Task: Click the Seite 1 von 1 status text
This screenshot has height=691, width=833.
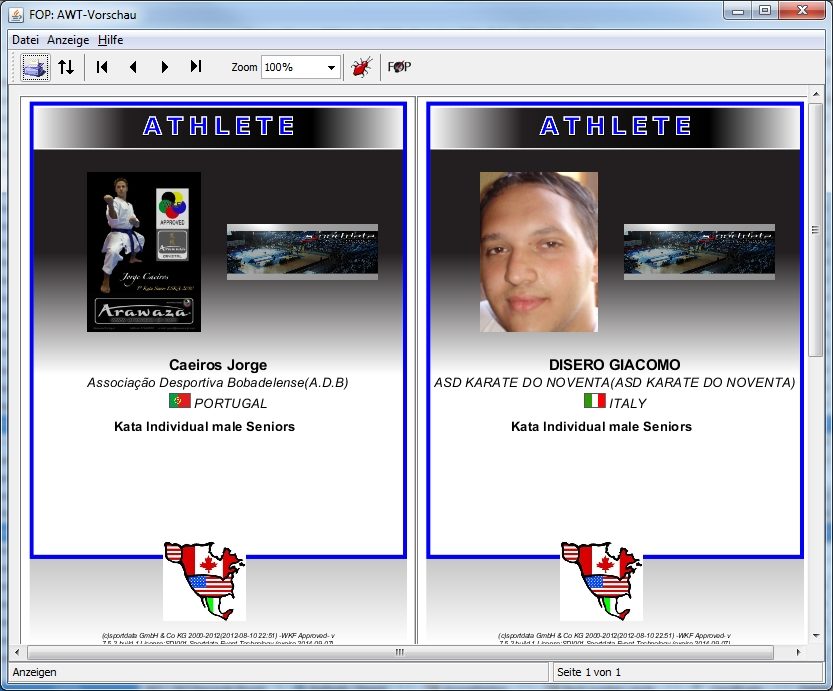Action: pyautogui.click(x=589, y=672)
